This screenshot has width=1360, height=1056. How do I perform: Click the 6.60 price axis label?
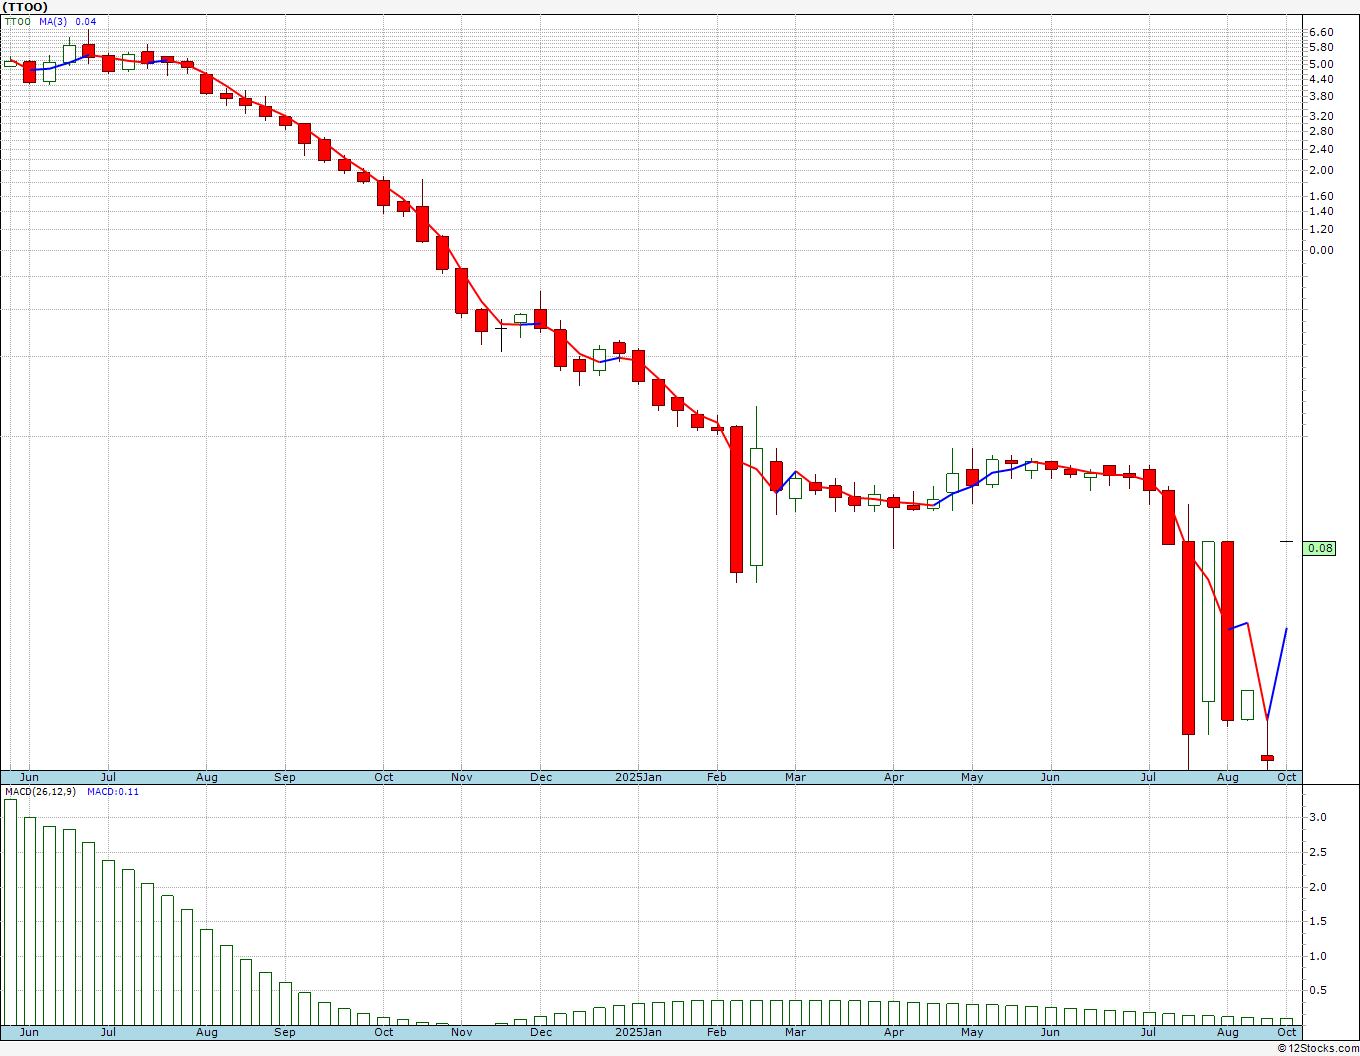pos(1320,32)
